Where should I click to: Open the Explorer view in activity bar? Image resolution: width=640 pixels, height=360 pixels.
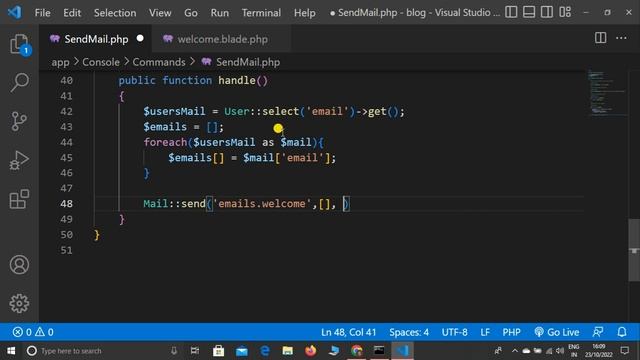pyautogui.click(x=19, y=44)
